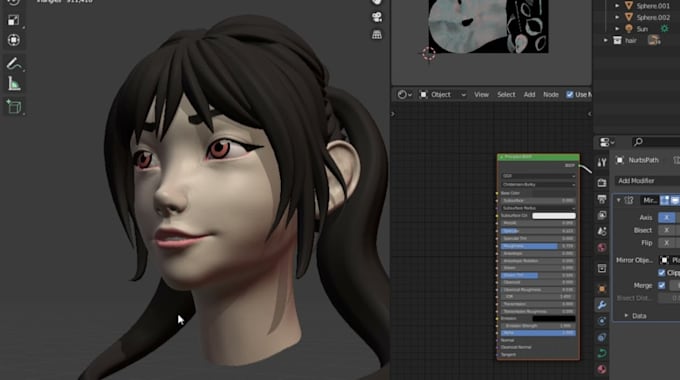Open the Output properties tab

[x=602, y=199]
